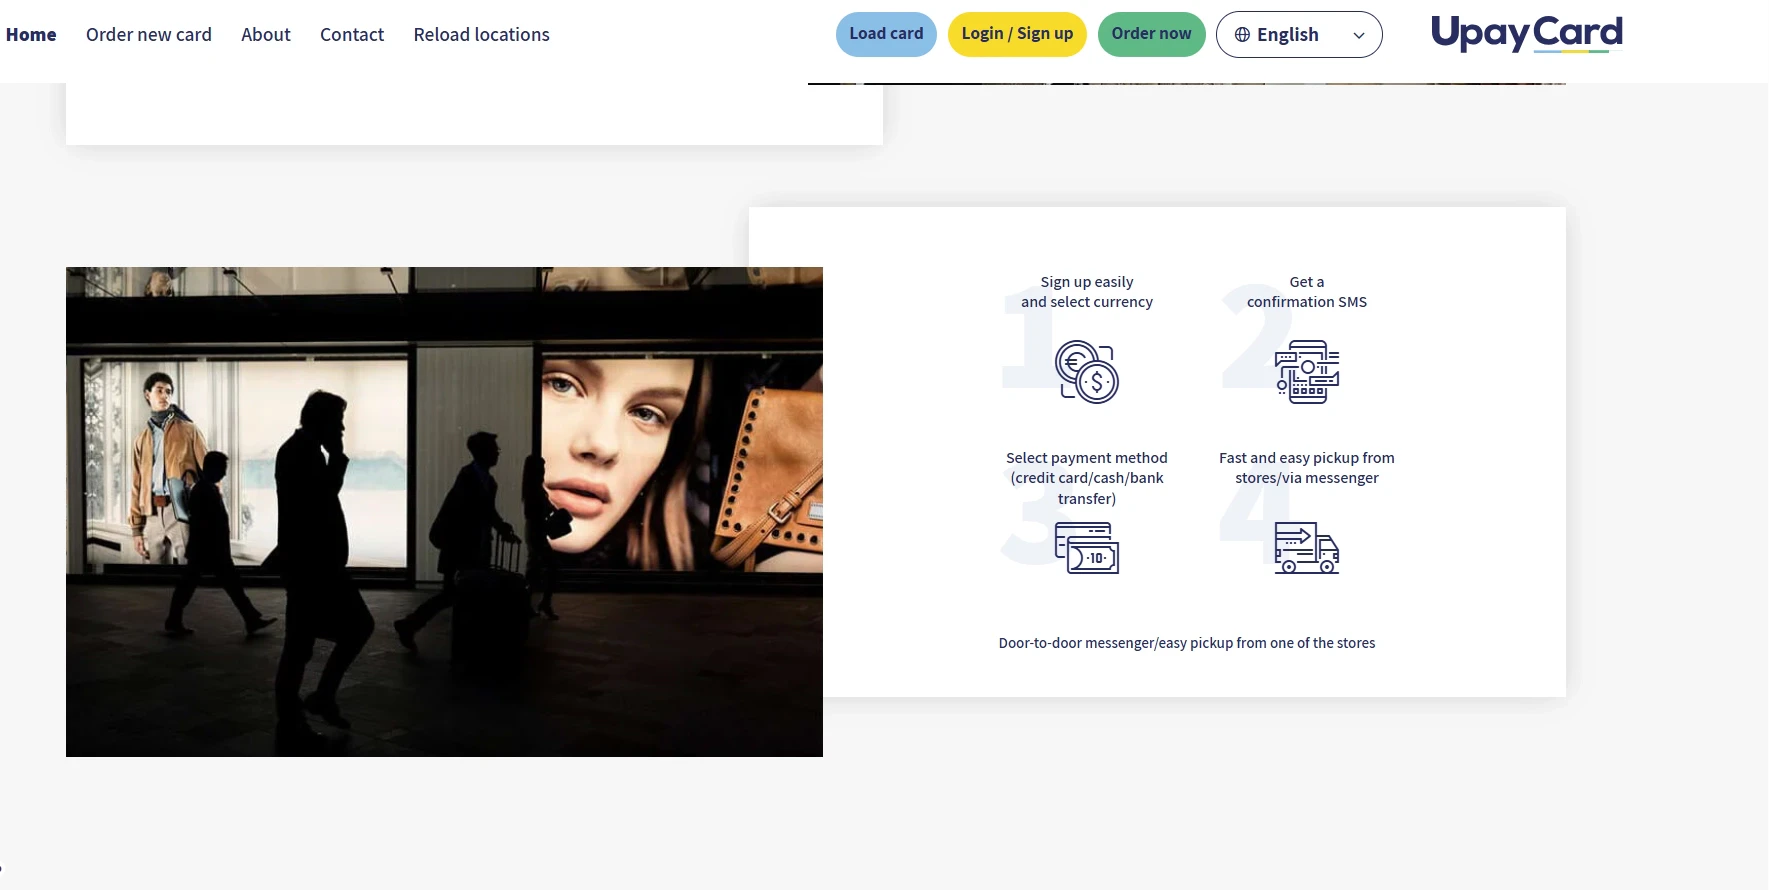Click the confirmation SMS phone icon

tap(1307, 372)
